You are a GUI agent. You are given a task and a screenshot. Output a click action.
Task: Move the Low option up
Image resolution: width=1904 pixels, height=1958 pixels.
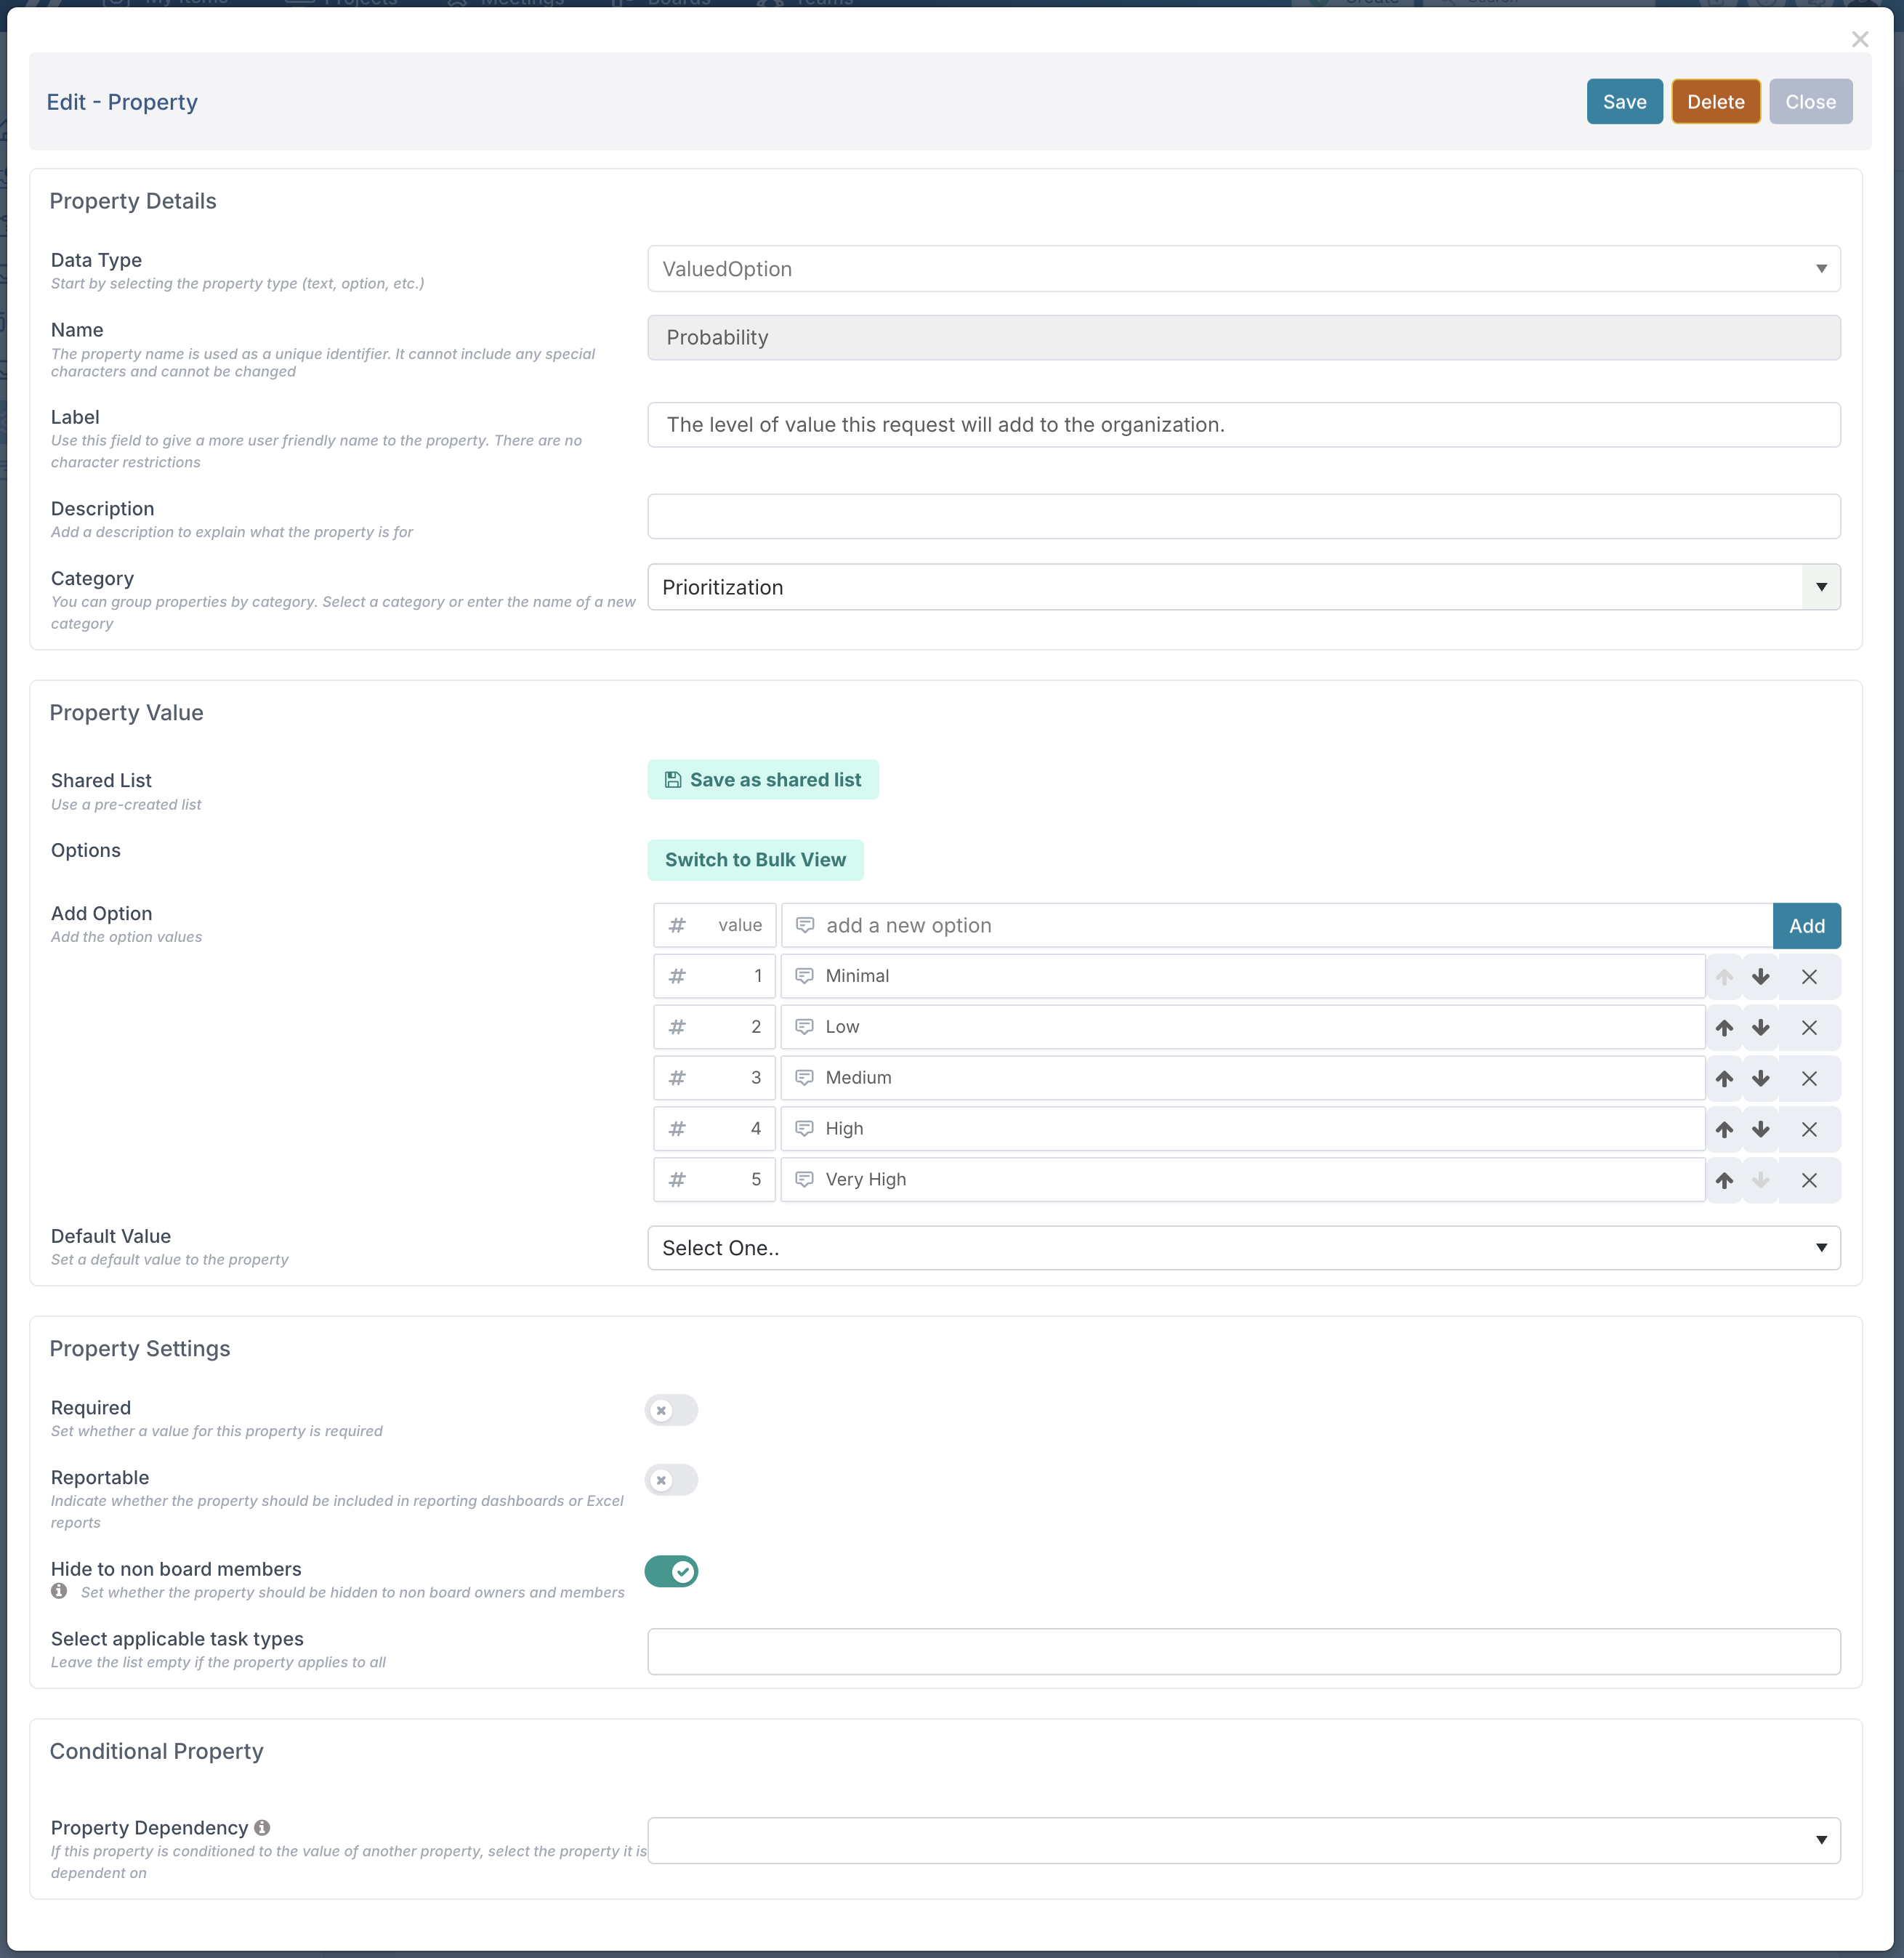(x=1724, y=1027)
